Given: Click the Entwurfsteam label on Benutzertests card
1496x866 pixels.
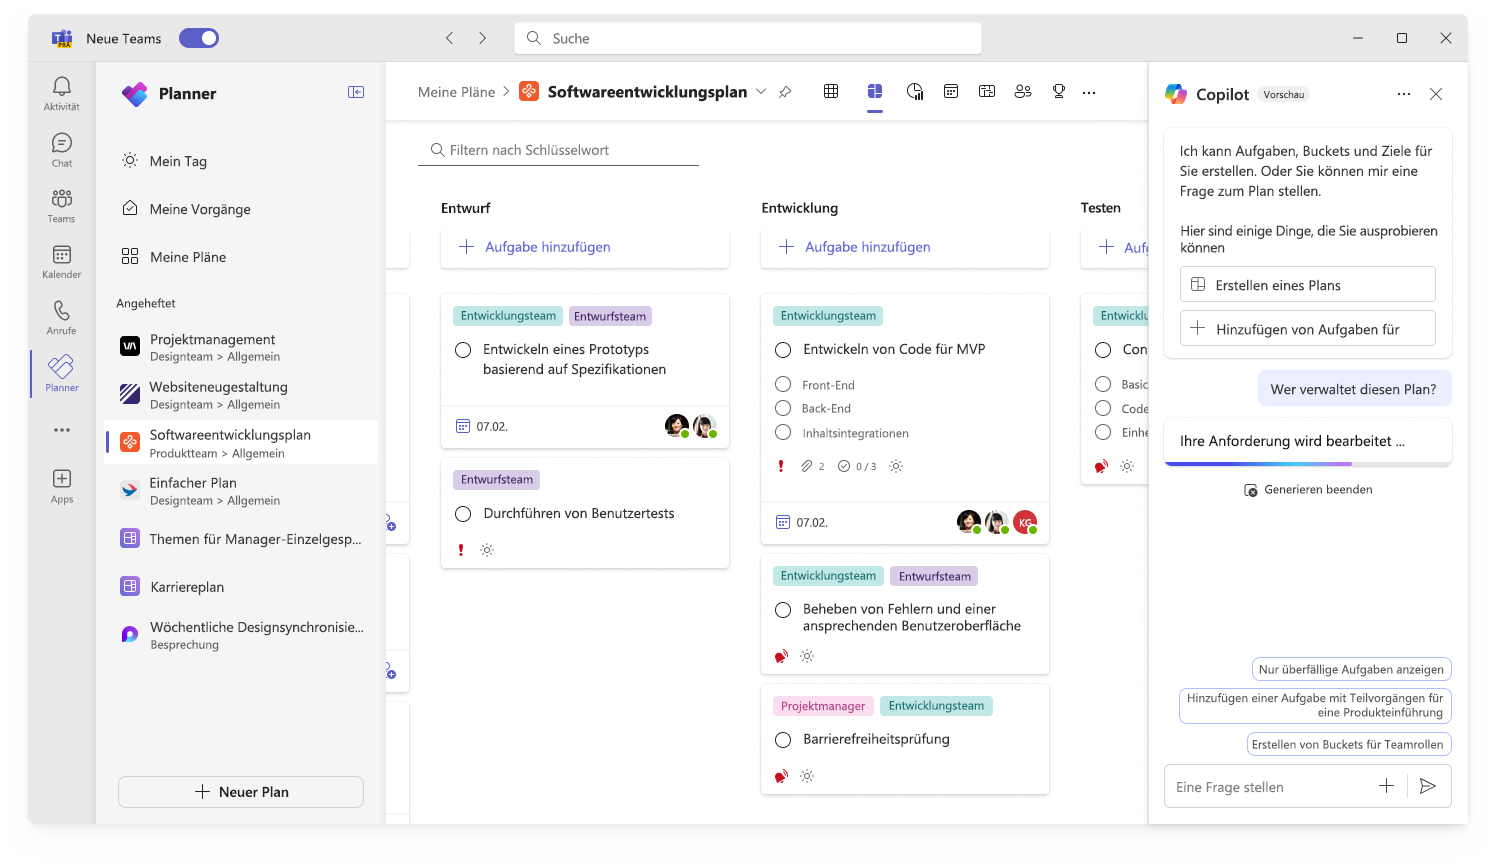Looking at the screenshot, I should (497, 480).
